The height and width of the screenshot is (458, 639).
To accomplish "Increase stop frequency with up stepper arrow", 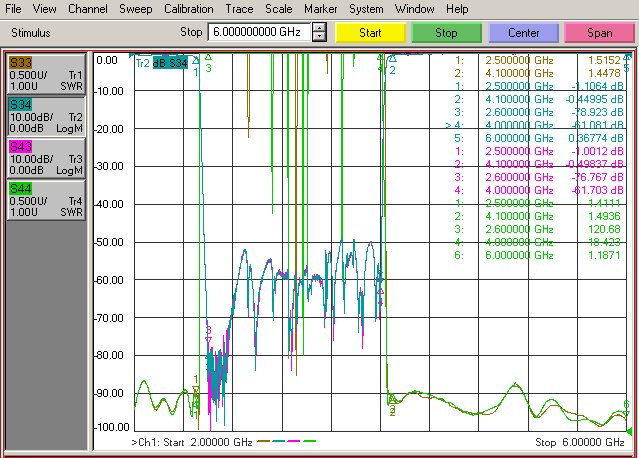I will coord(319,28).
